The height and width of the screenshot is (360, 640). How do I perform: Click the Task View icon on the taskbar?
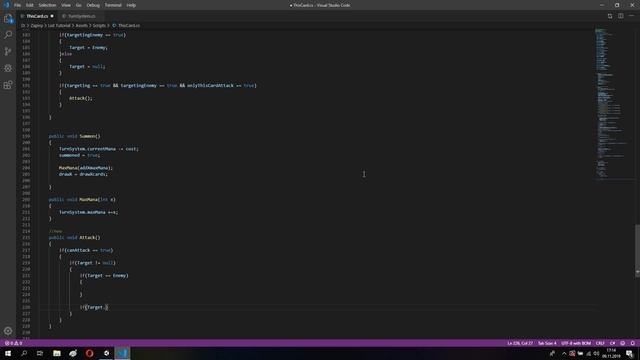(x=40, y=353)
